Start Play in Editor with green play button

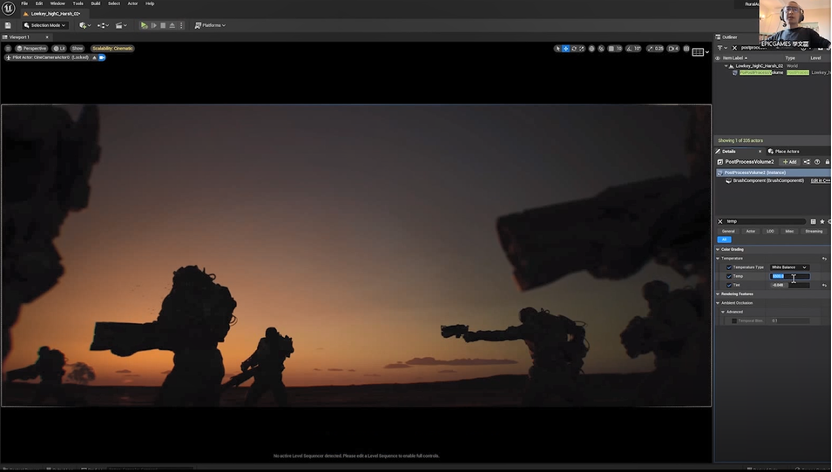[144, 25]
